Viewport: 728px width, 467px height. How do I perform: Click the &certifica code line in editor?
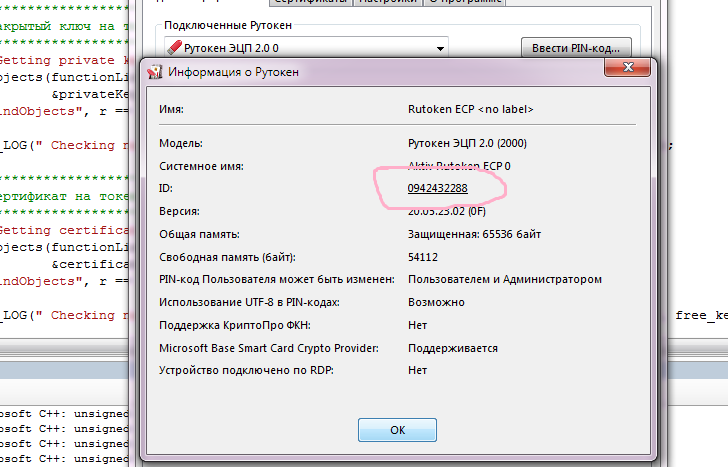90,264
